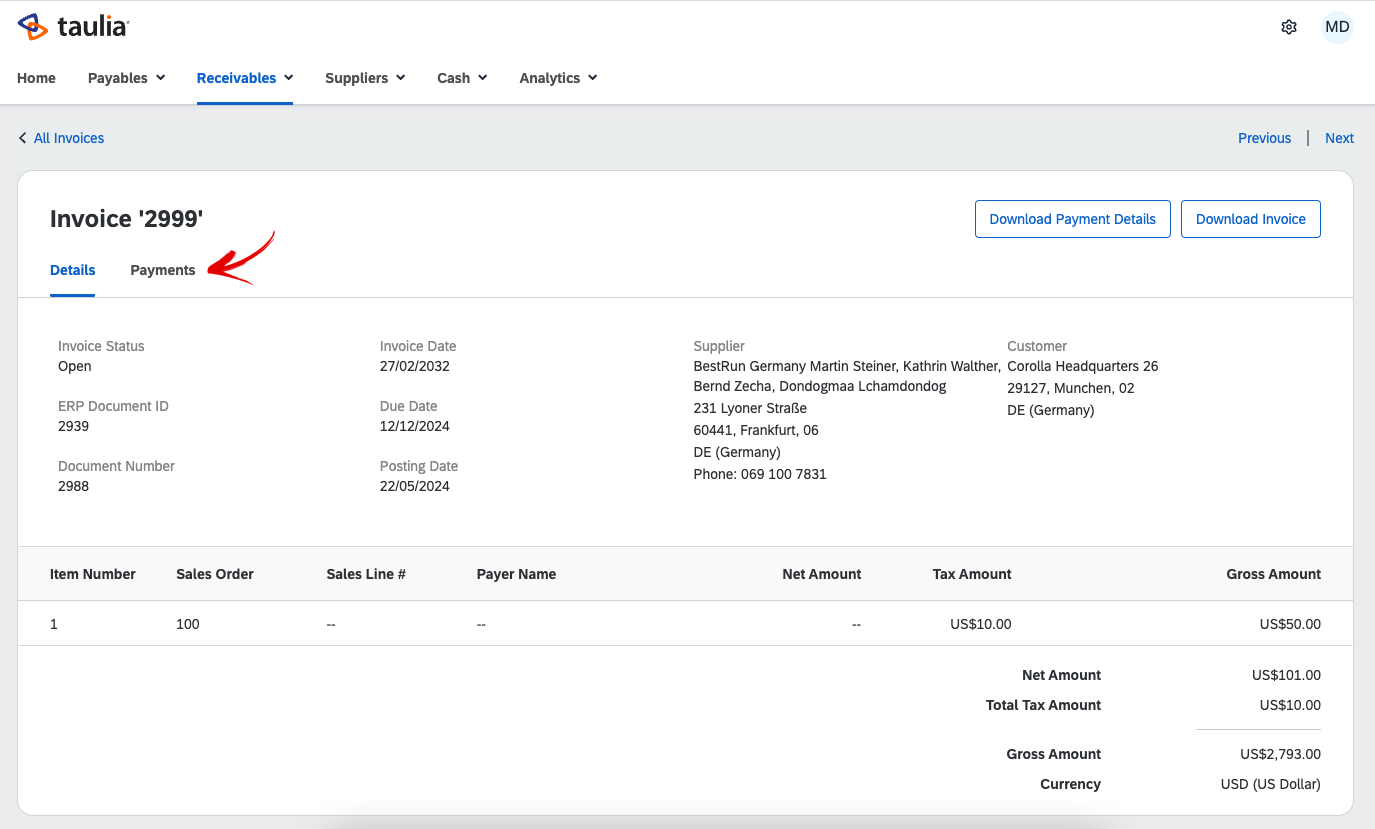Click the Sales Order column header
Screen dimensions: 1375x829
(x=215, y=574)
